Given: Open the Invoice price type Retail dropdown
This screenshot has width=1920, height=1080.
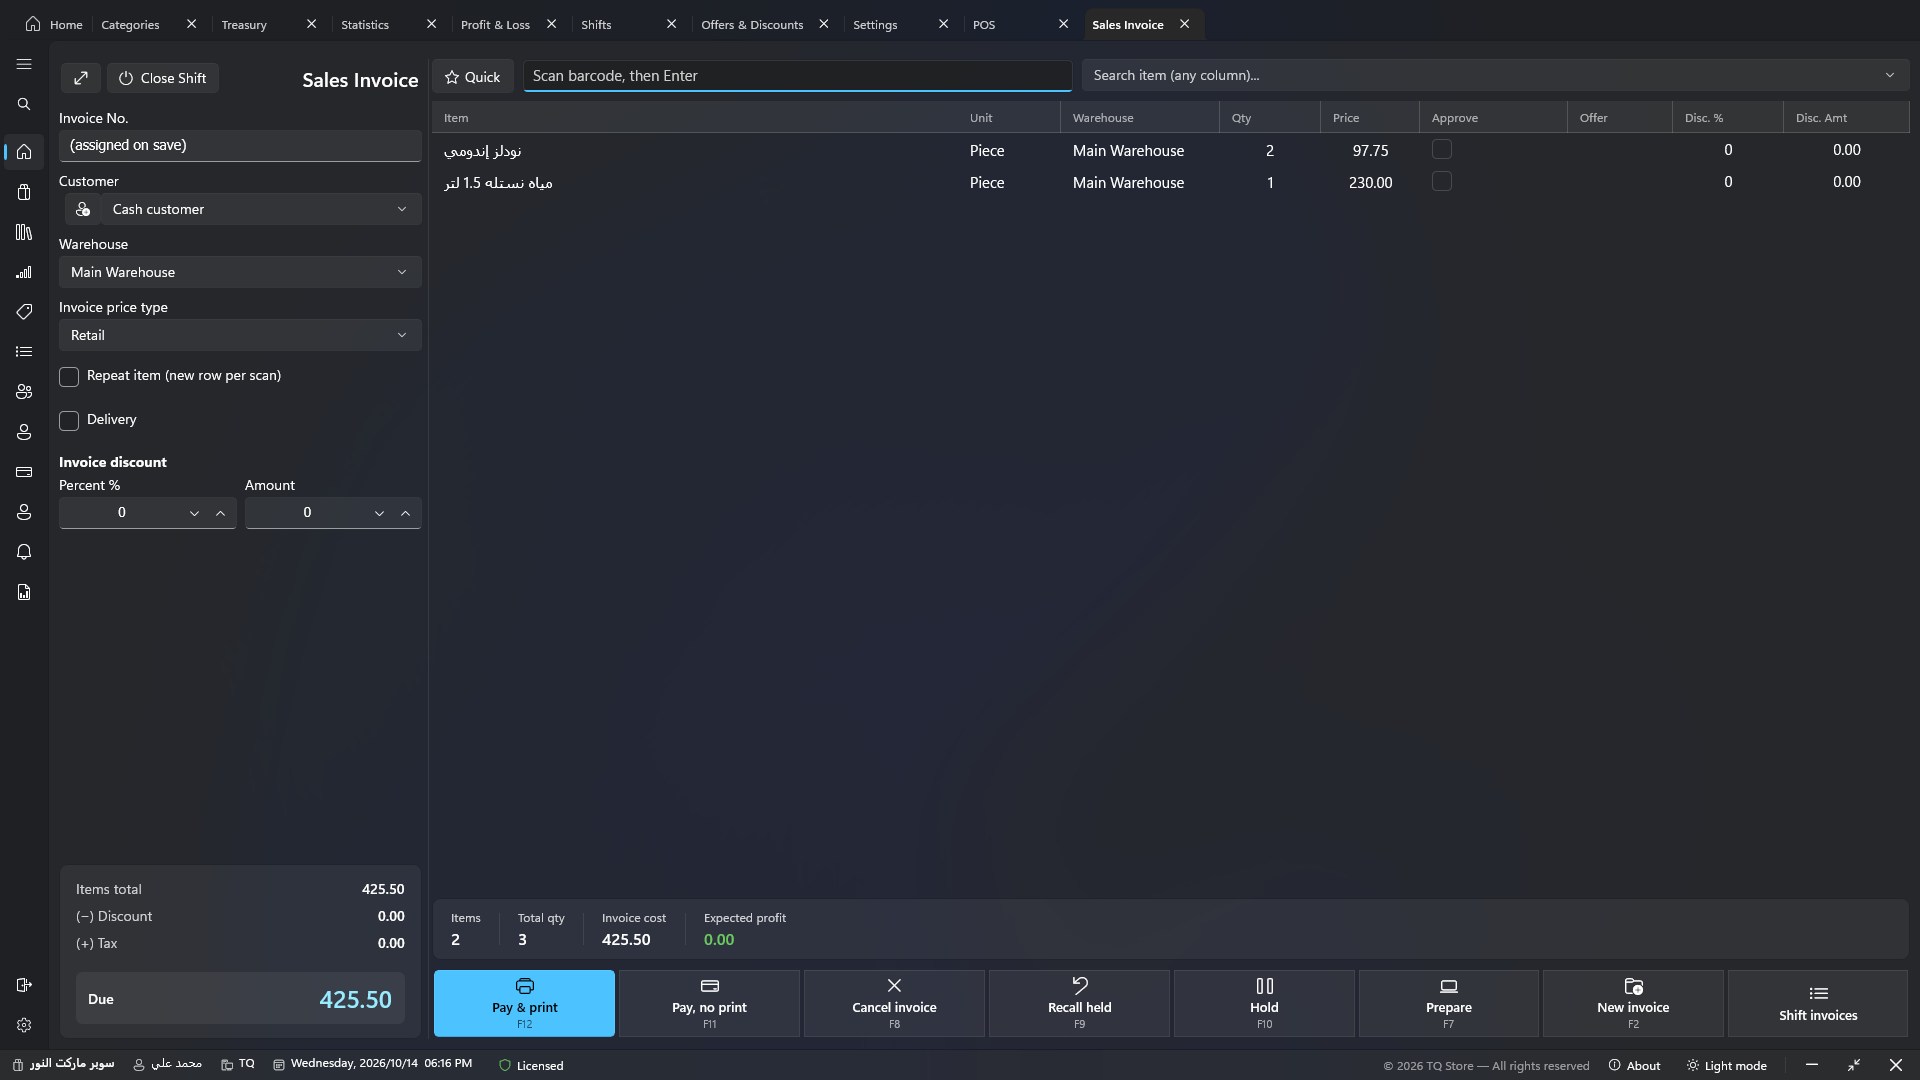Looking at the screenshot, I should (240, 335).
